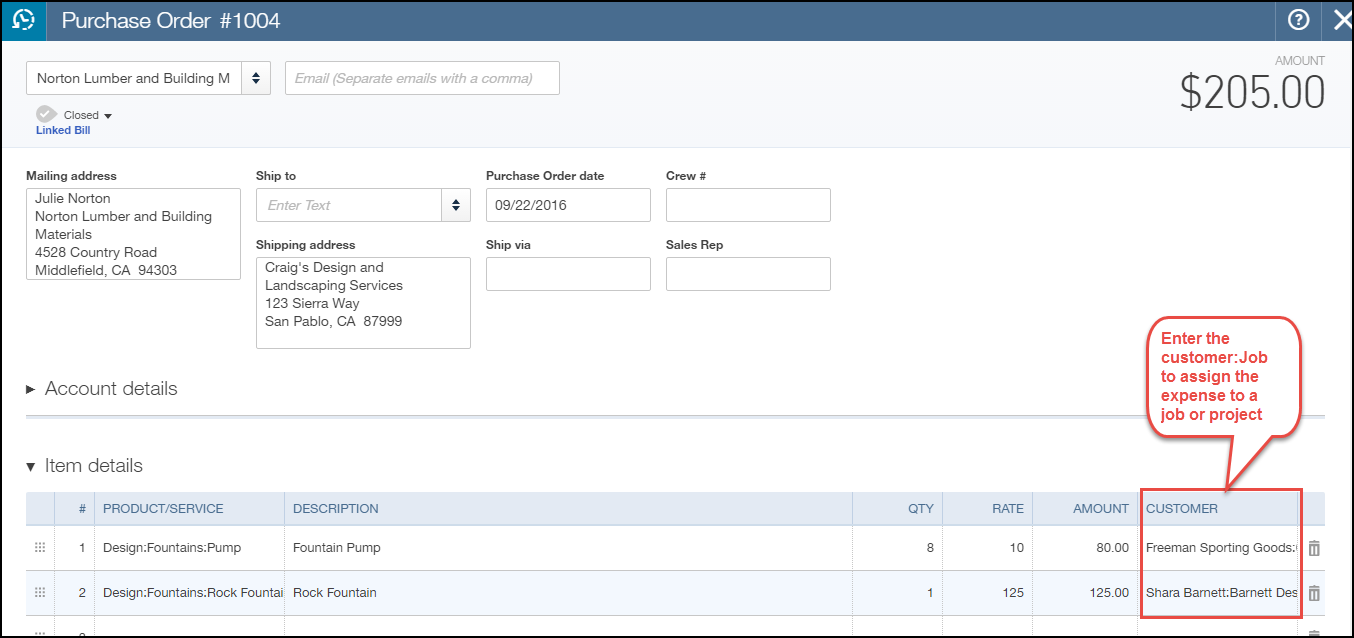Click the rate 10 cell
The height and width of the screenshot is (638, 1354).
click(x=987, y=548)
